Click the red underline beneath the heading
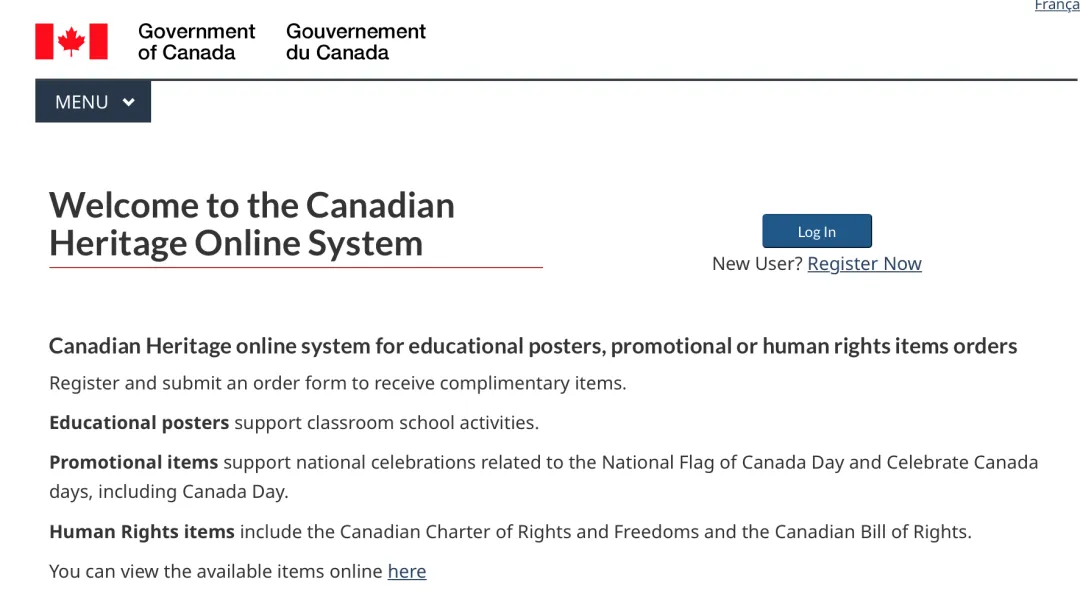 point(296,268)
